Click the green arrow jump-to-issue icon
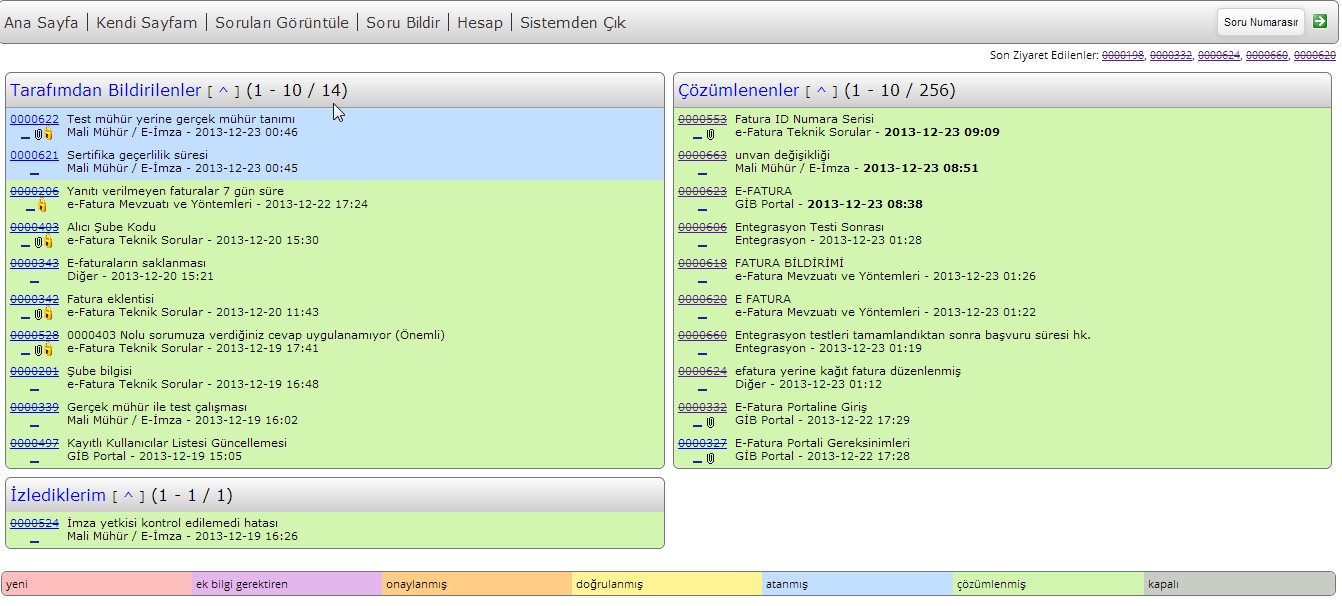This screenshot has width=1342, height=606. (x=1319, y=21)
